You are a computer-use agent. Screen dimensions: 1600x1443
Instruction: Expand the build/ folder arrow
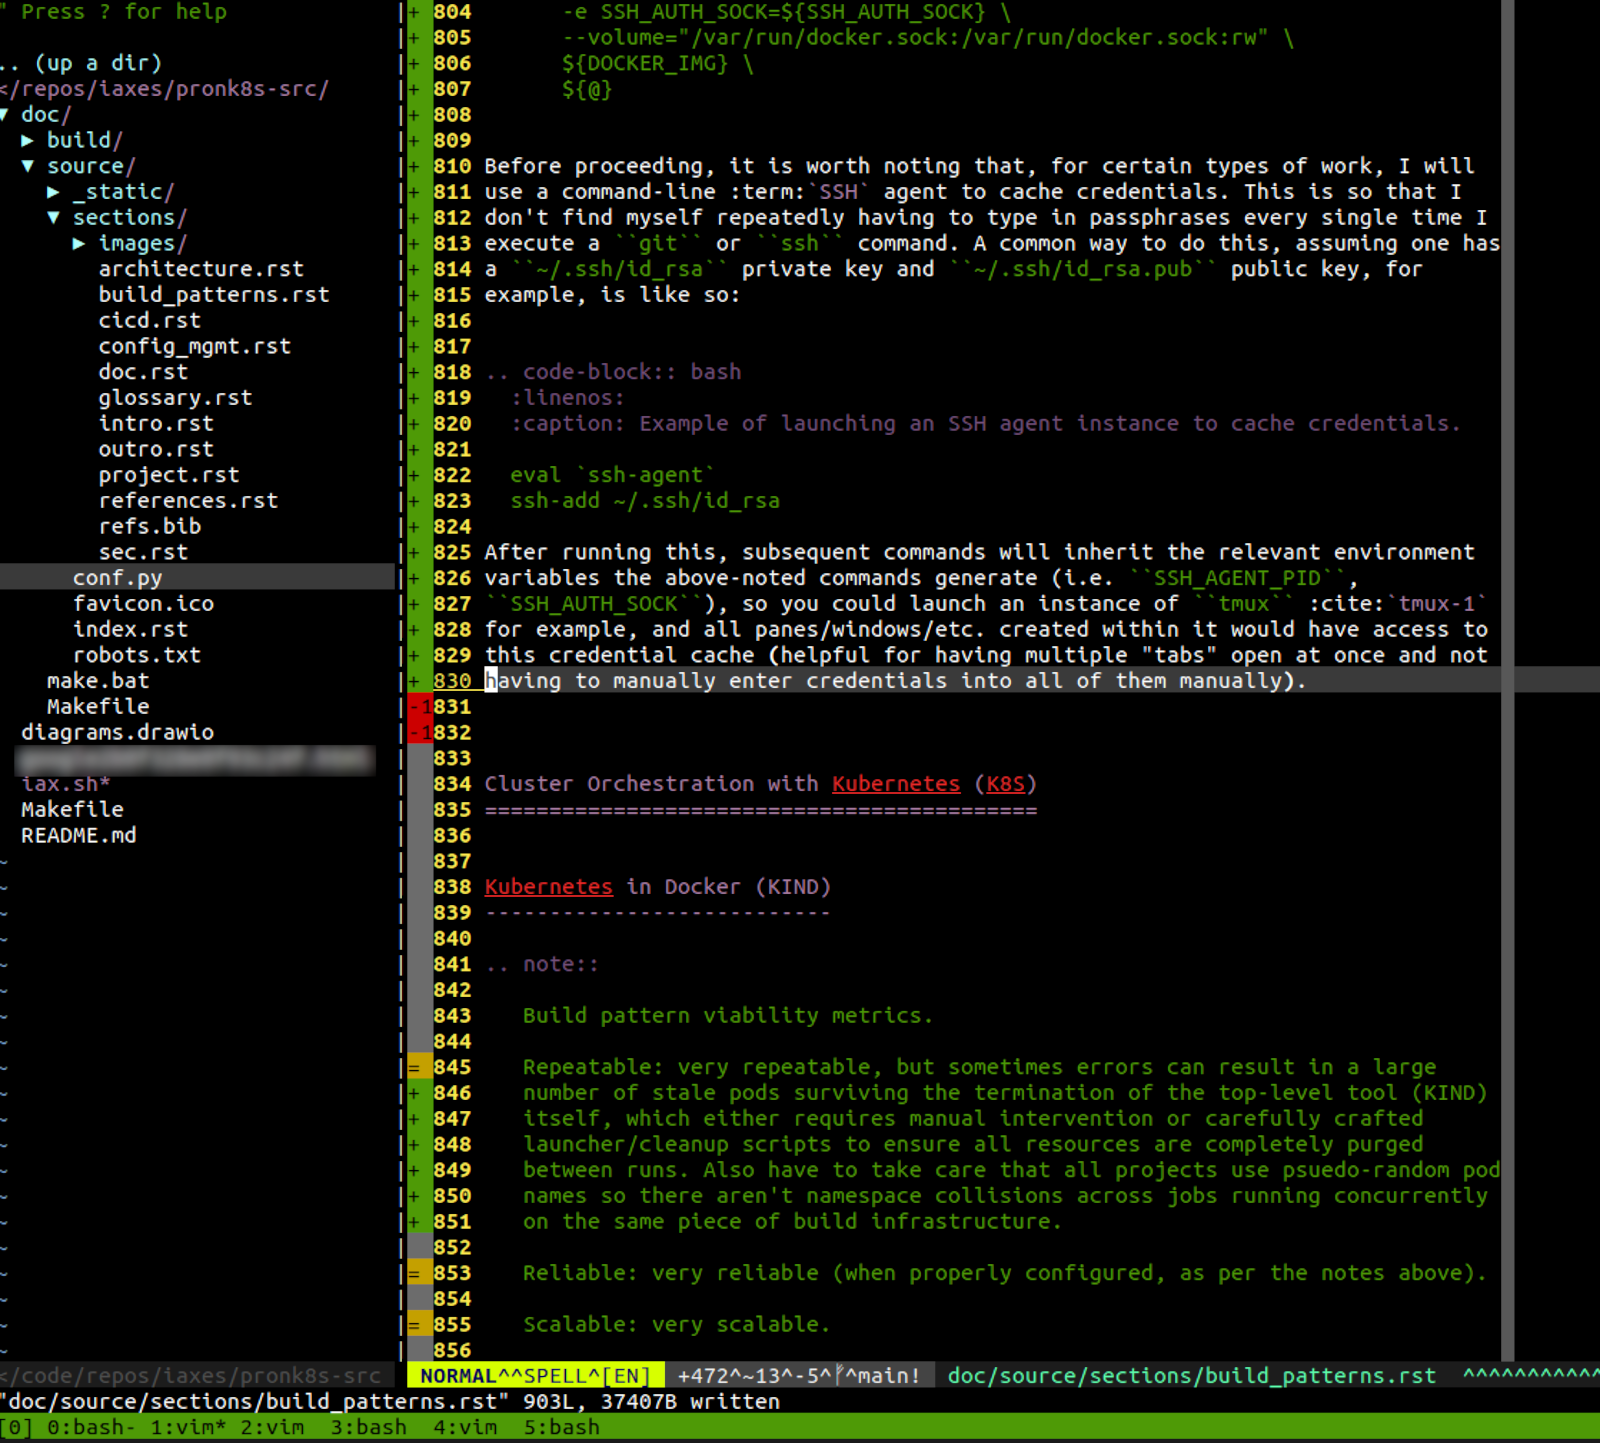pyautogui.click(x=28, y=140)
